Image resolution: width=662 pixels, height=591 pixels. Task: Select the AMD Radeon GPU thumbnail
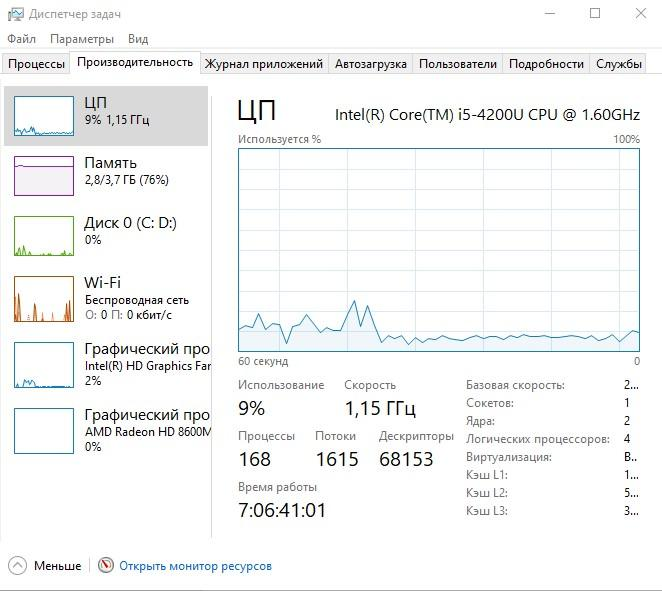point(44,431)
